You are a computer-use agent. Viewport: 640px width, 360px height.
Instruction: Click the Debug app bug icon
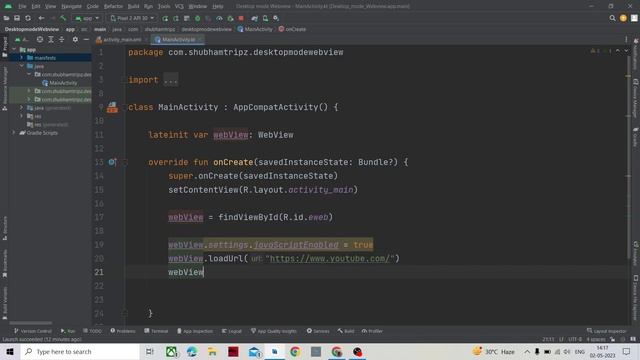click(x=198, y=18)
